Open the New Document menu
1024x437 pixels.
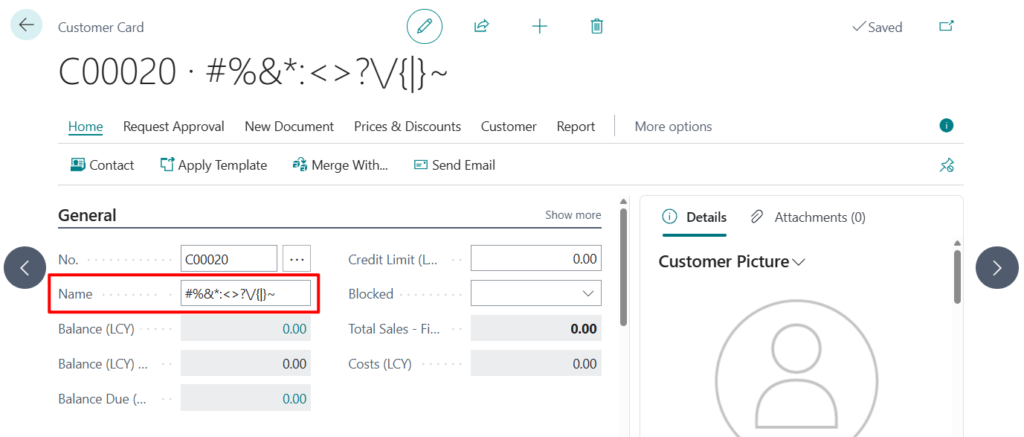pos(289,127)
